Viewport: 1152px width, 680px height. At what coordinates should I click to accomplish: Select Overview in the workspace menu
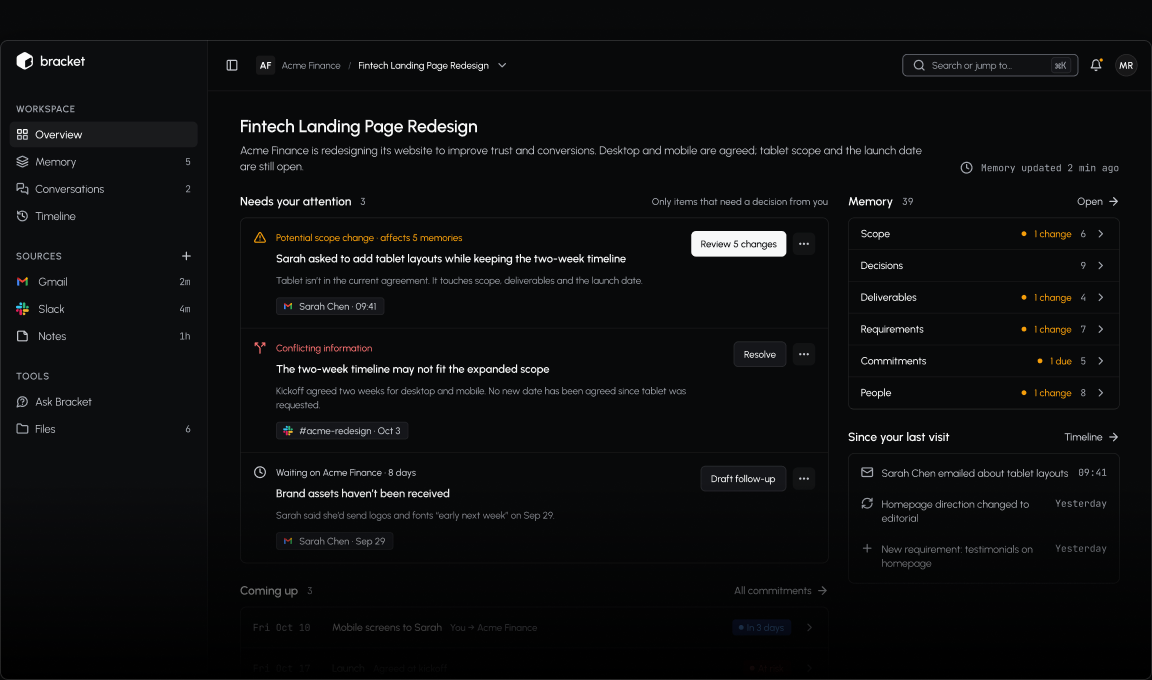(104, 134)
